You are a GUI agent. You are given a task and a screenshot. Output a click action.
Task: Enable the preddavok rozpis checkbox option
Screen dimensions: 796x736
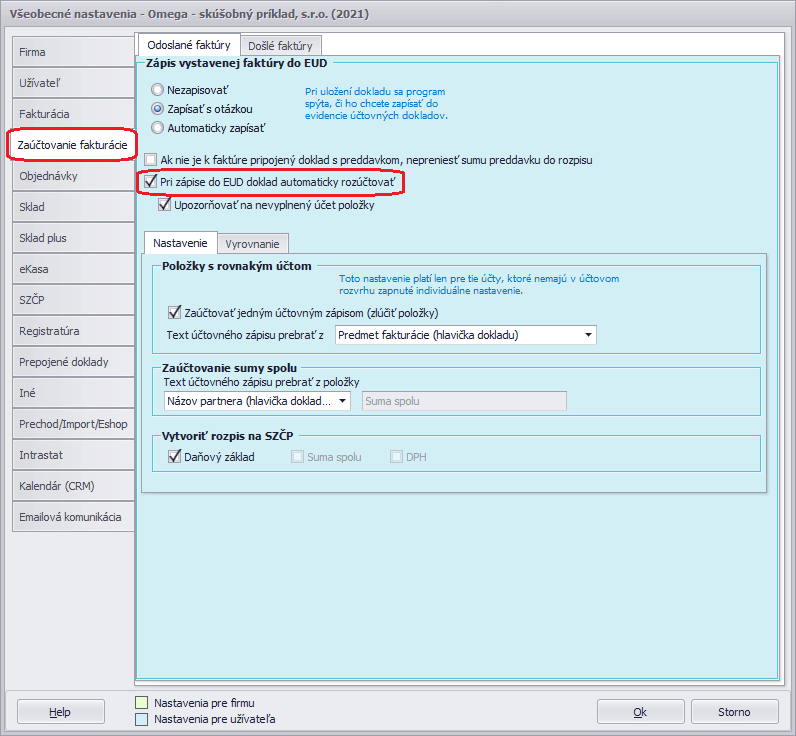pos(151,159)
